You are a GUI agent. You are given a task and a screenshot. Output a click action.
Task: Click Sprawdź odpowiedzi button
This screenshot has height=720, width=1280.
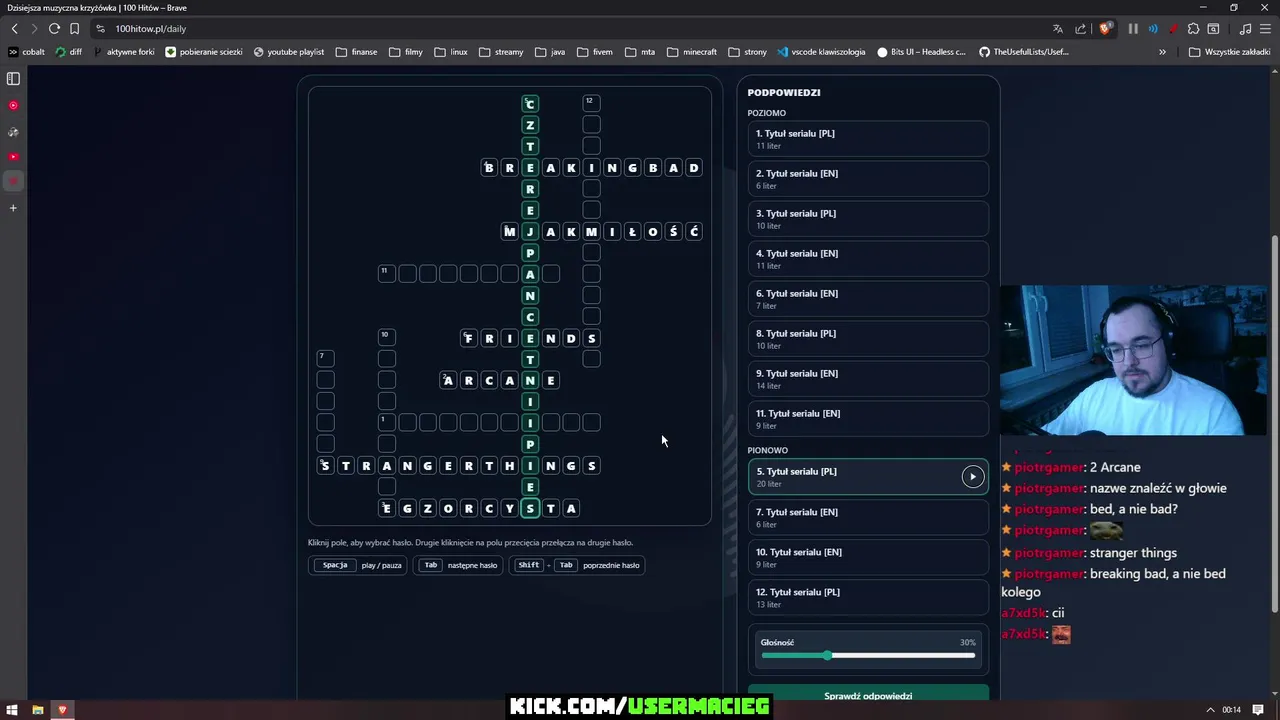[x=868, y=694]
